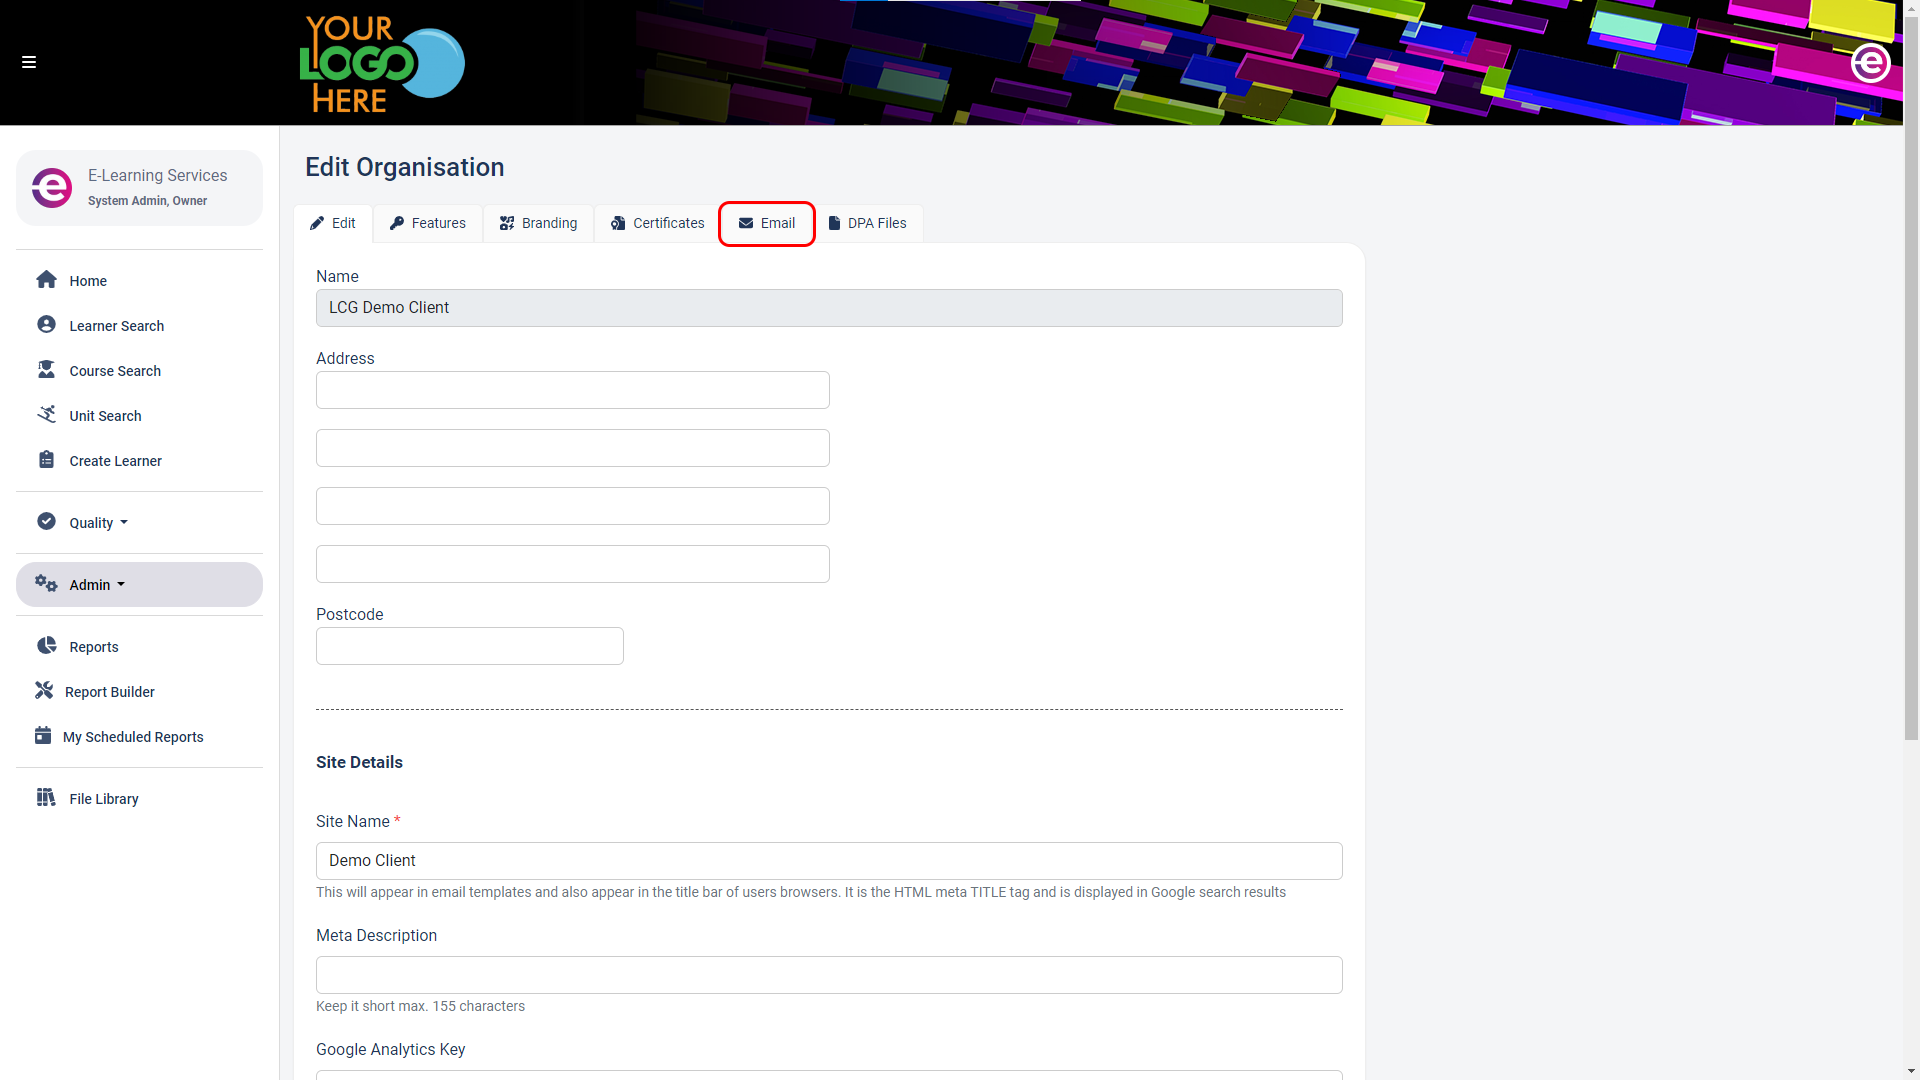
Task: Open the E-Learning Services profile card
Action: 139,188
